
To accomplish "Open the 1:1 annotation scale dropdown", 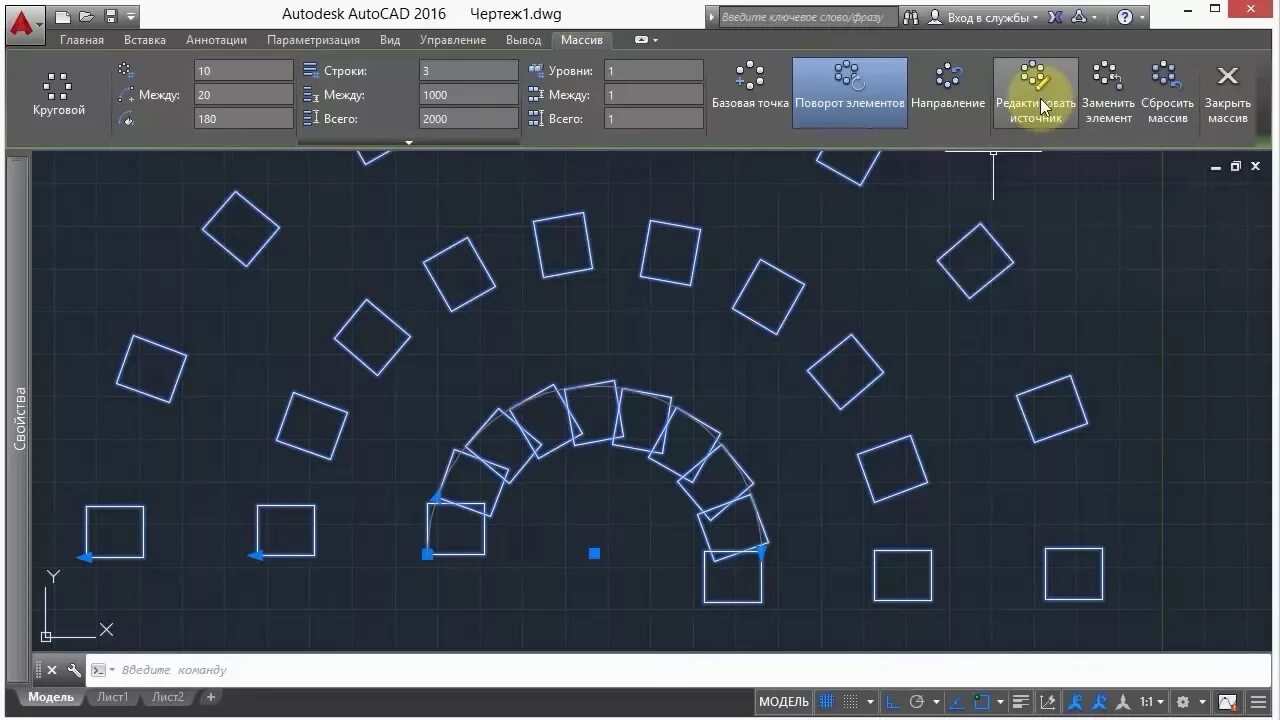I will pos(1151,702).
